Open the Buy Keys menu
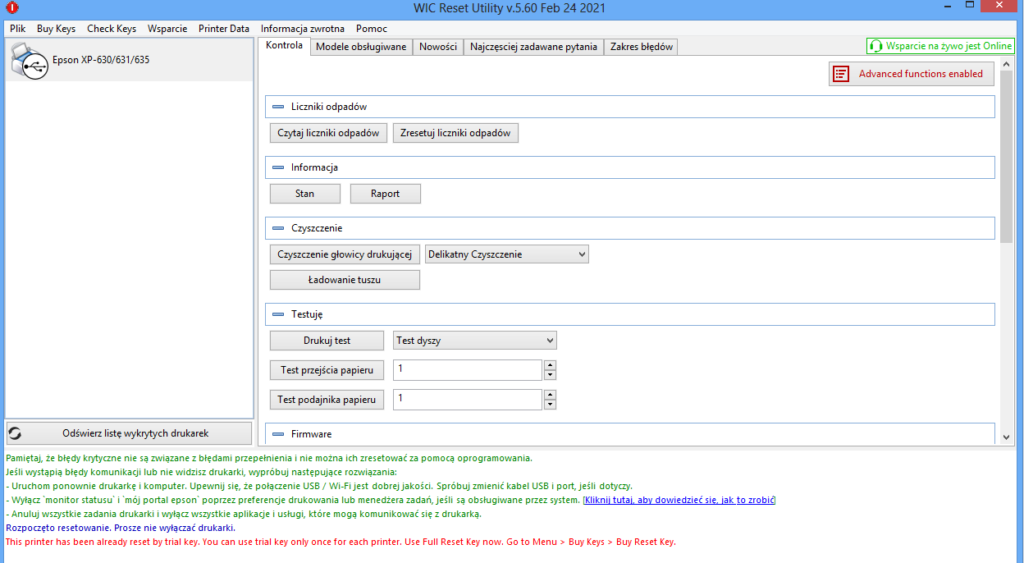Screen dimensions: 1024x563 pyautogui.click(x=56, y=28)
